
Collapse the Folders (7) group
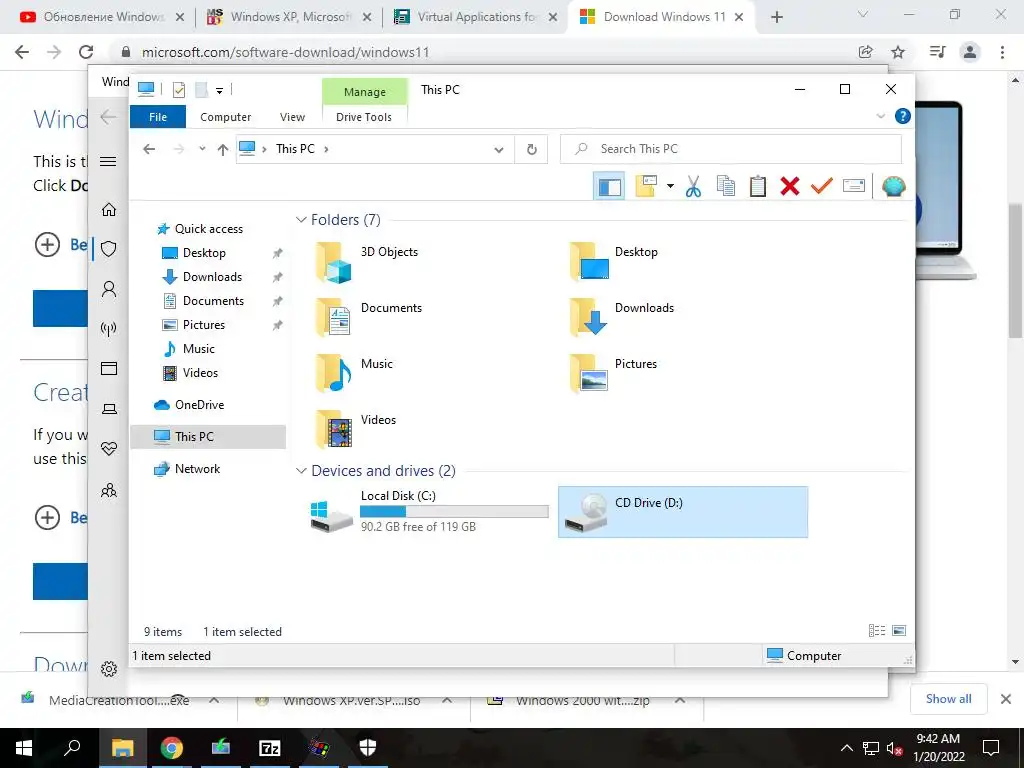point(301,219)
